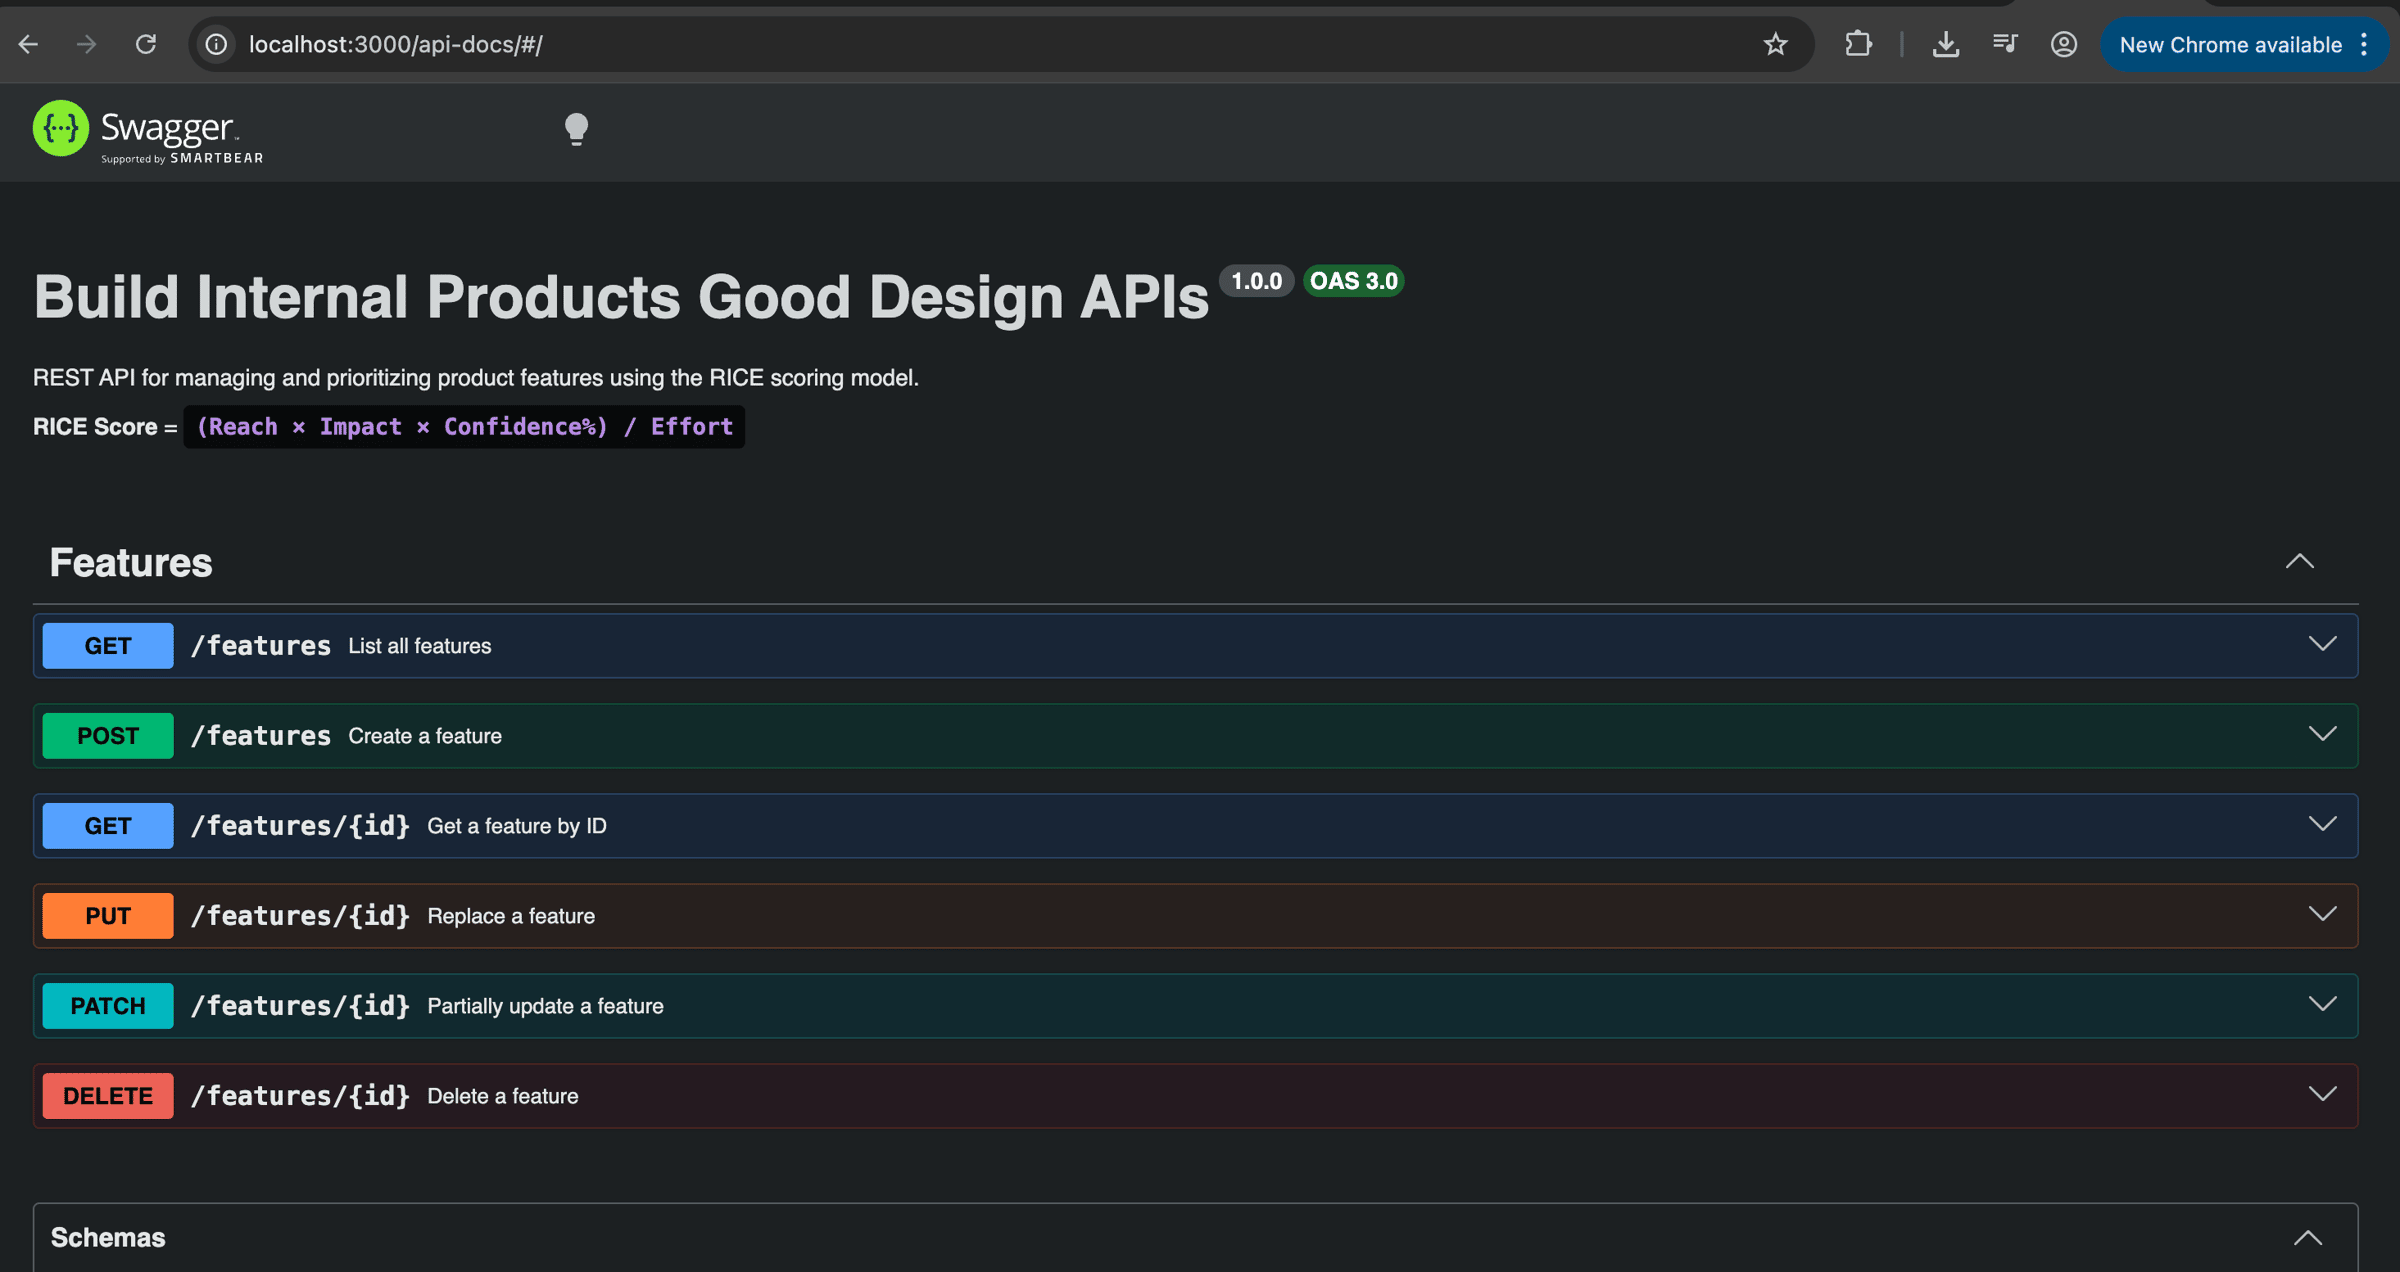The width and height of the screenshot is (2400, 1272).
Task: Bookmark this page with star icon
Action: click(x=1775, y=44)
